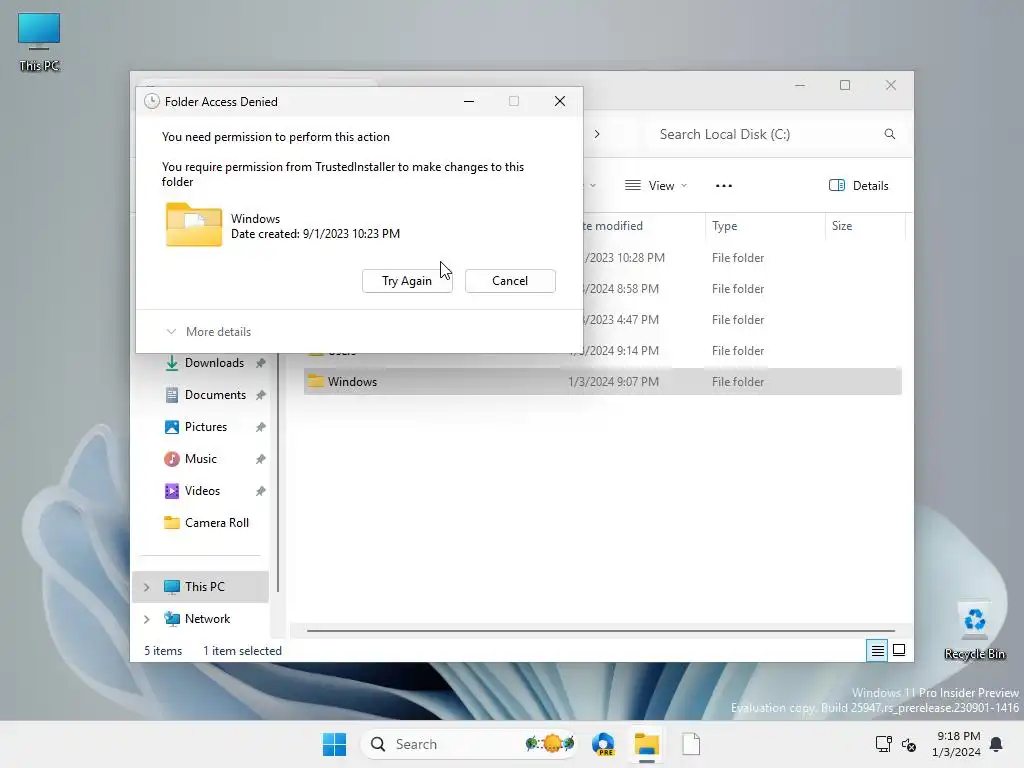Open Microsoft Edge Preview from taskbar
Image resolution: width=1024 pixels, height=768 pixels.
[x=603, y=744]
